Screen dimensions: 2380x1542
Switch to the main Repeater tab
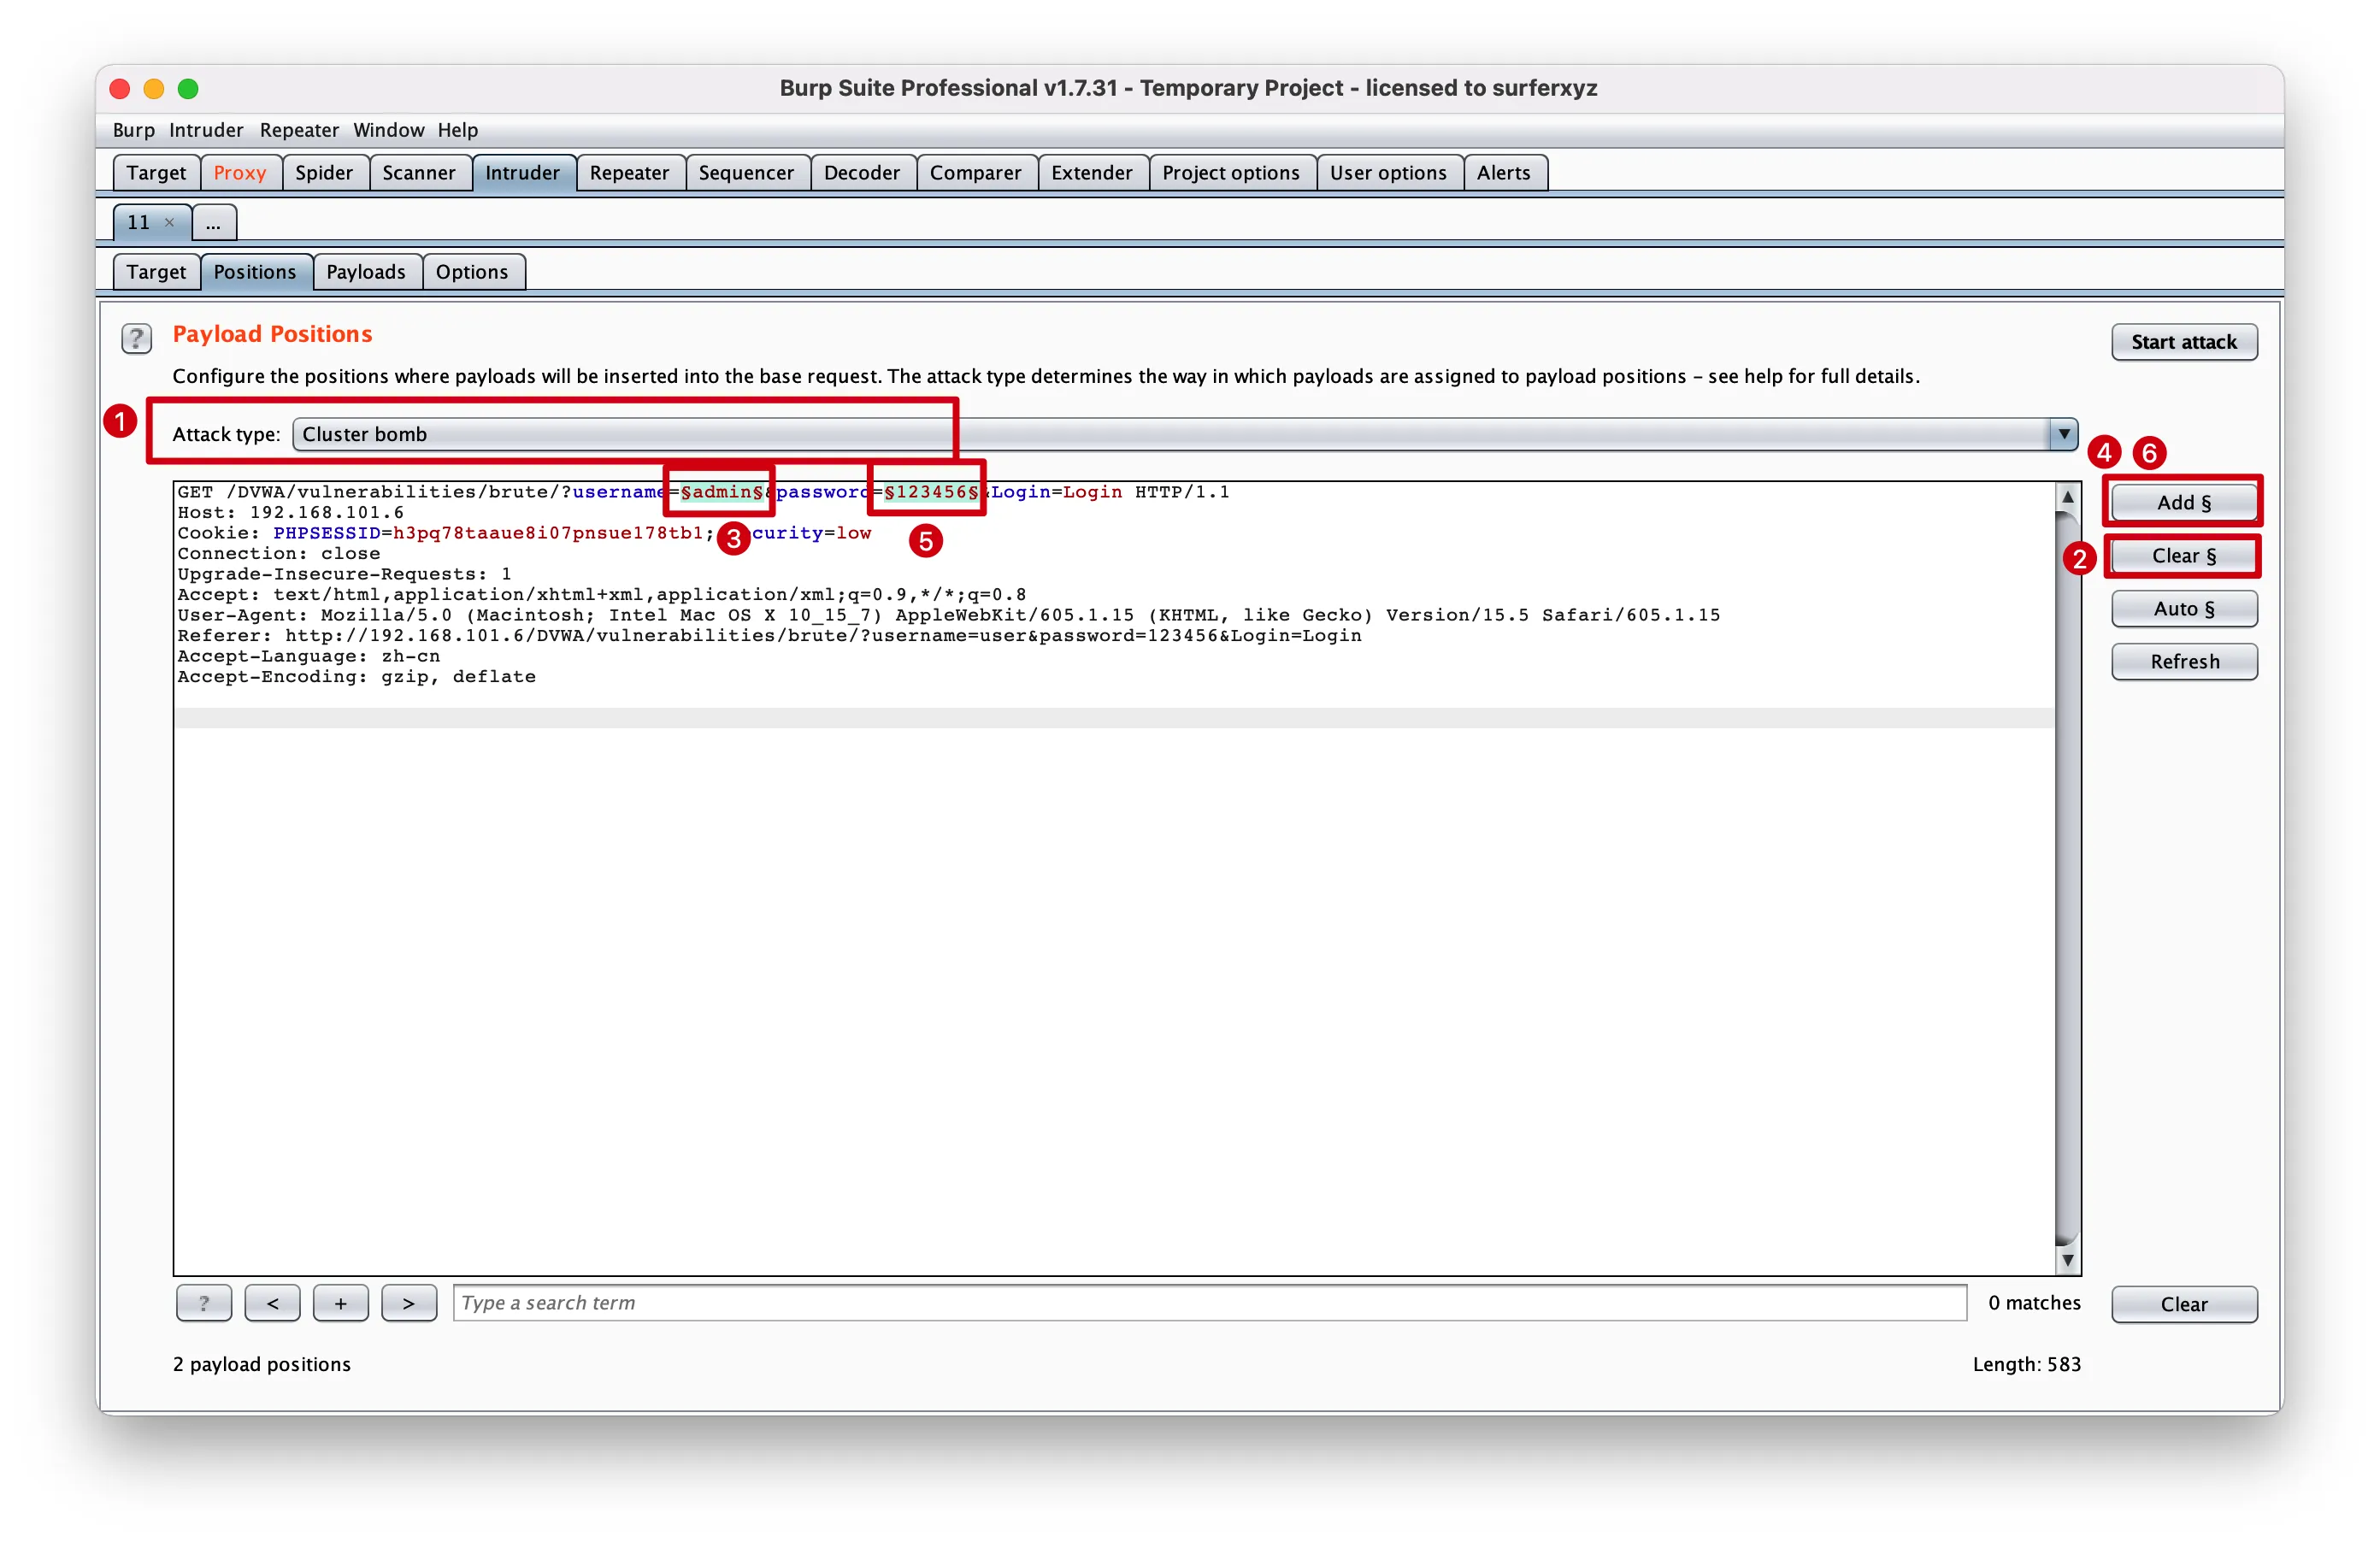click(x=629, y=173)
